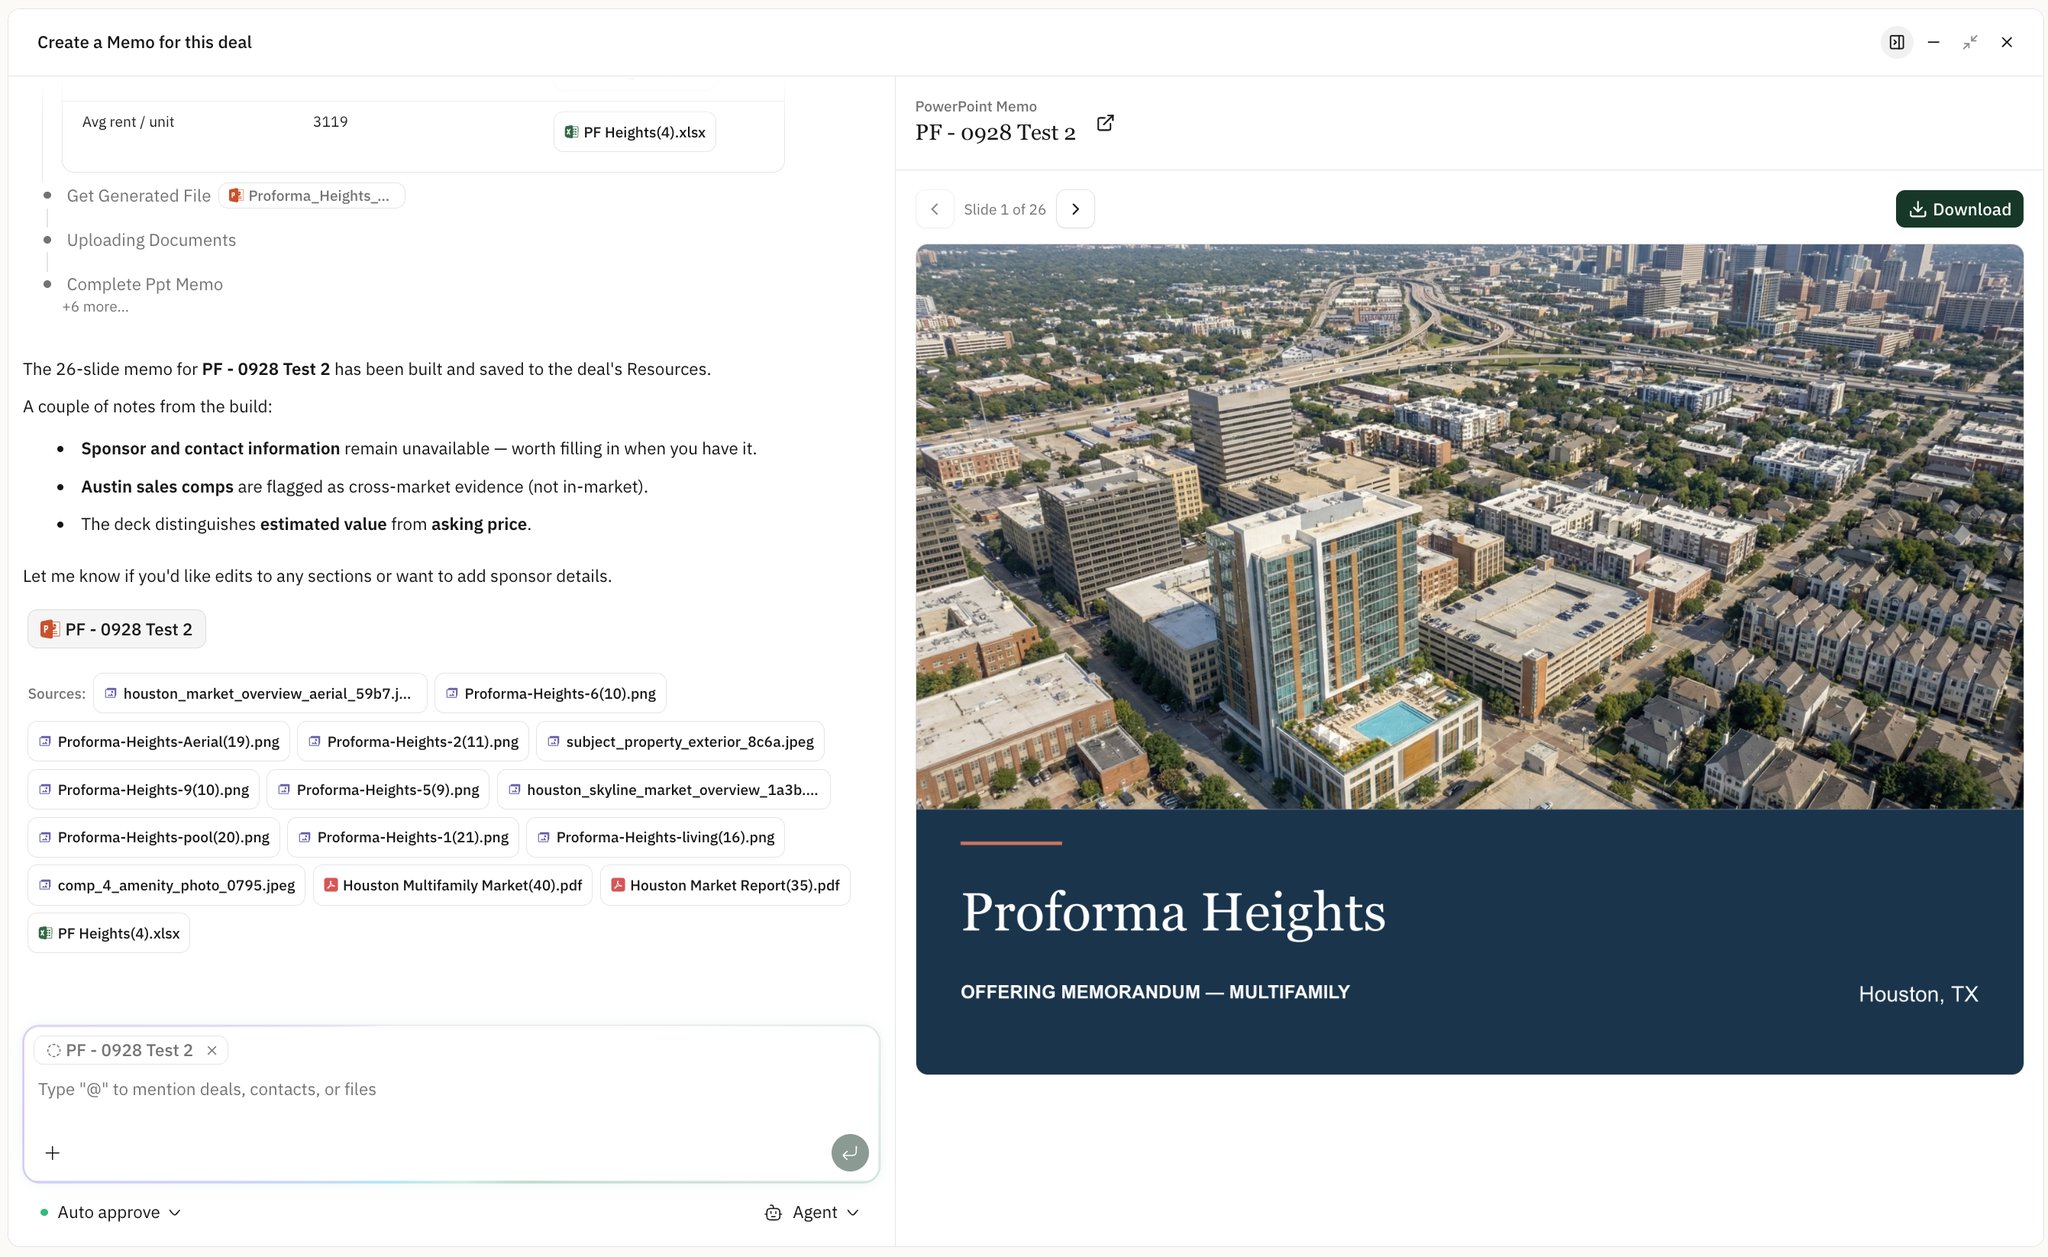Open Houston Multifamily Market(40).pdf source
Viewport: 2048px width, 1257px height.
coord(453,885)
